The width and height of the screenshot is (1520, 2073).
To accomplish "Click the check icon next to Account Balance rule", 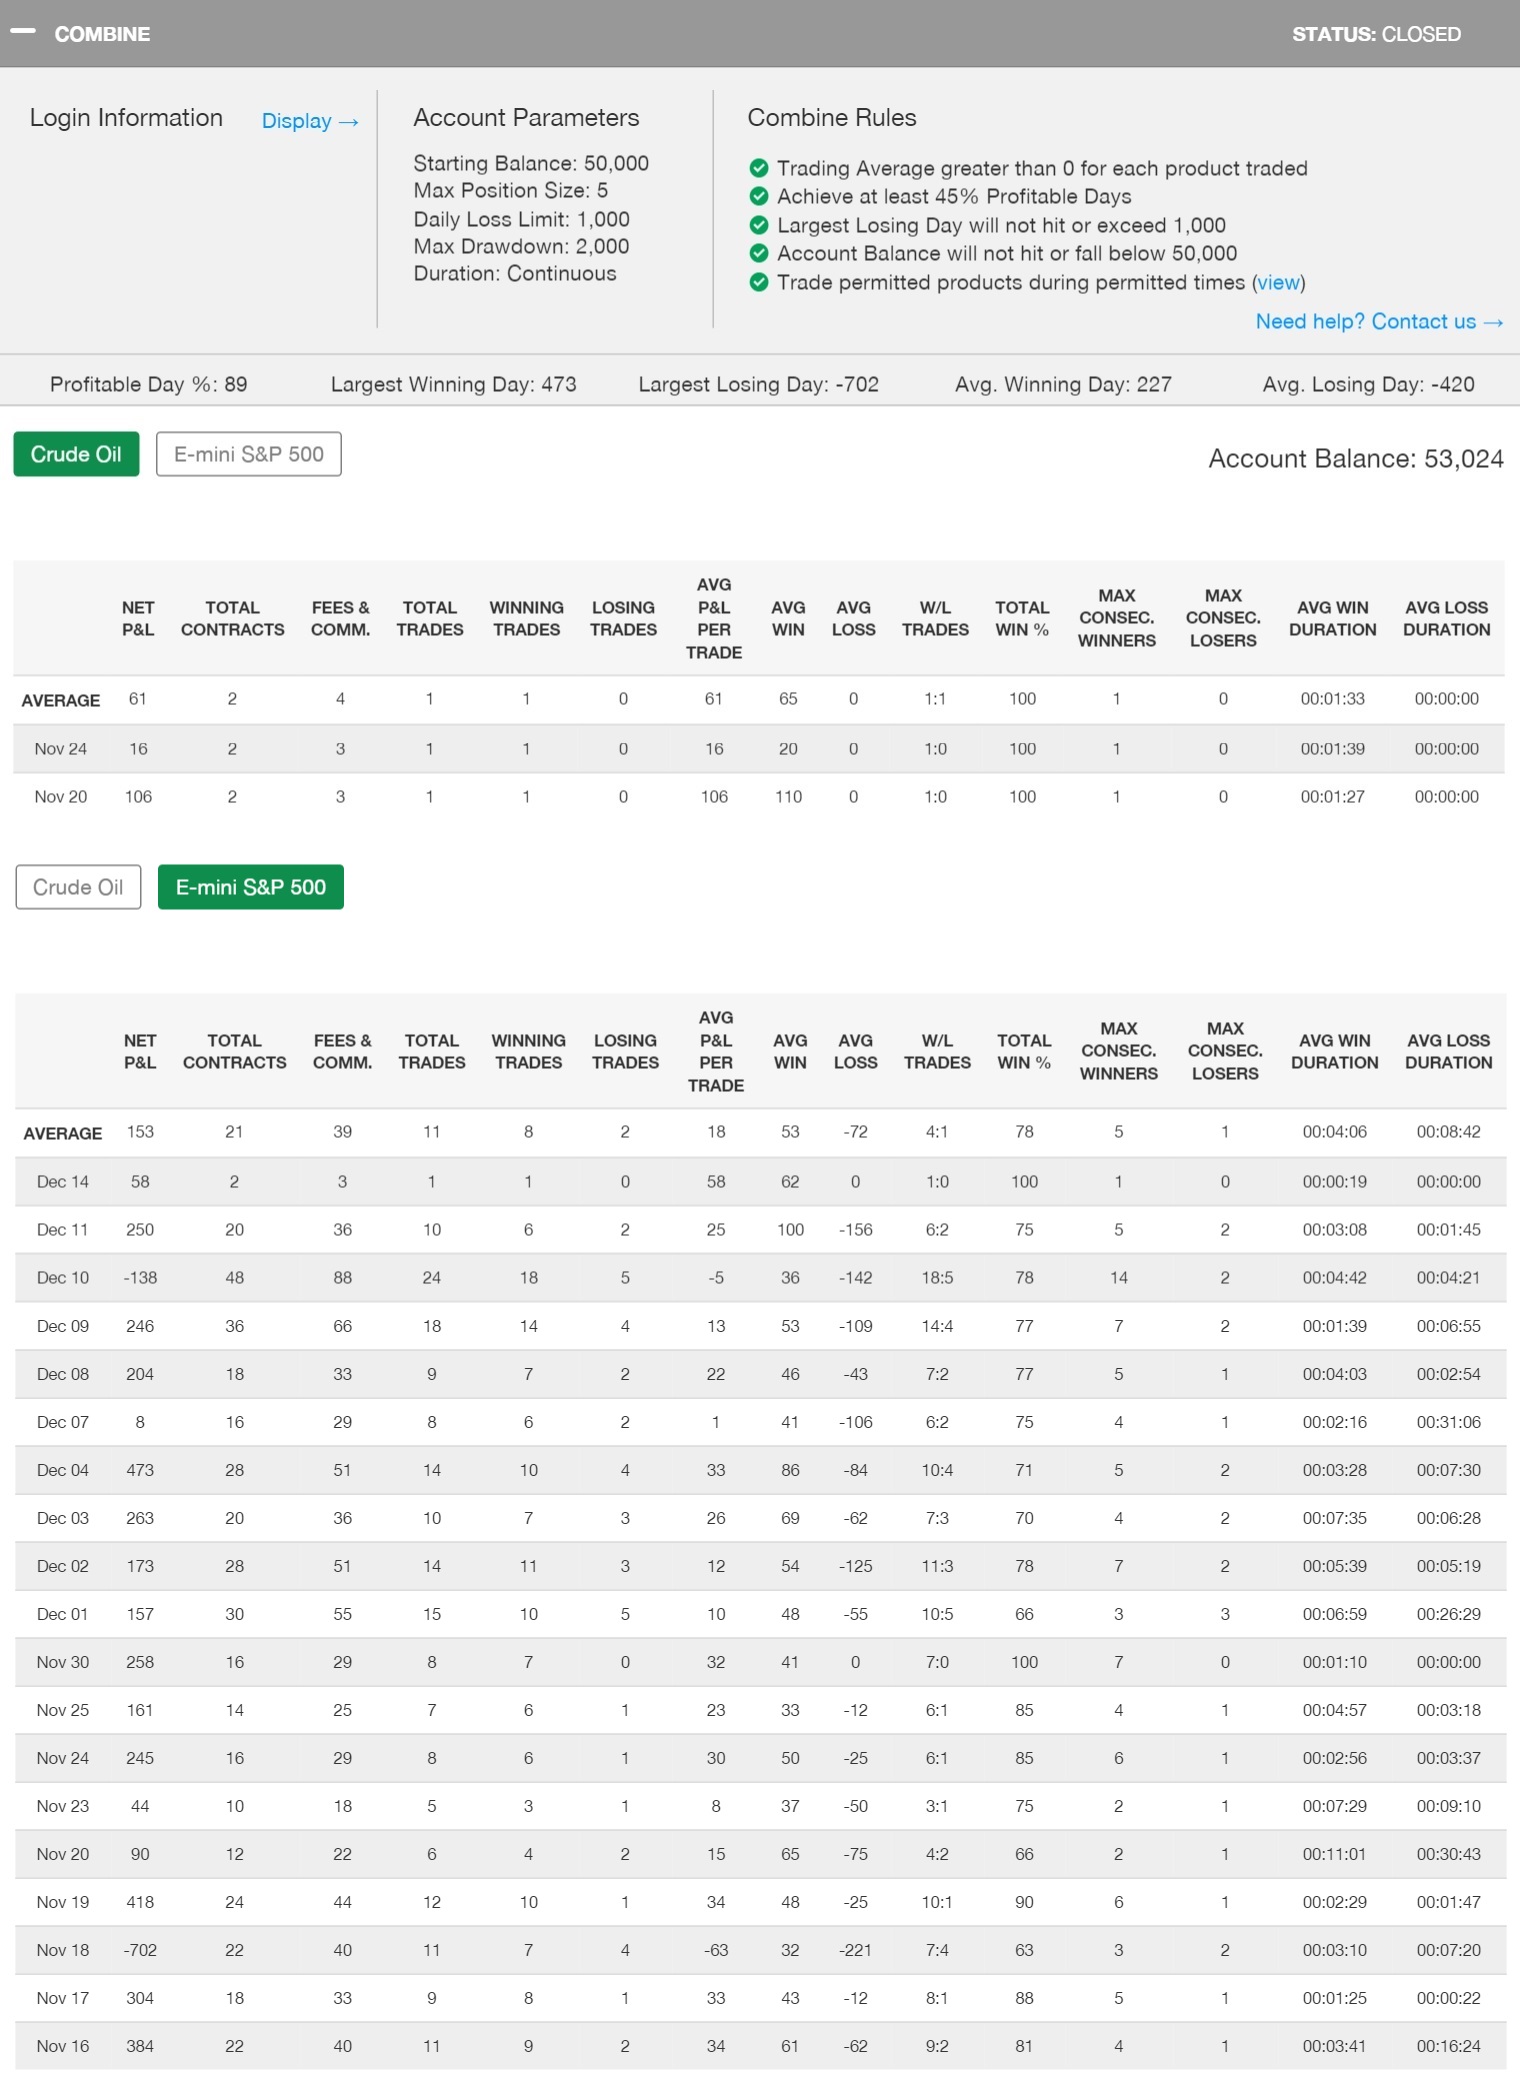I will coord(759,253).
